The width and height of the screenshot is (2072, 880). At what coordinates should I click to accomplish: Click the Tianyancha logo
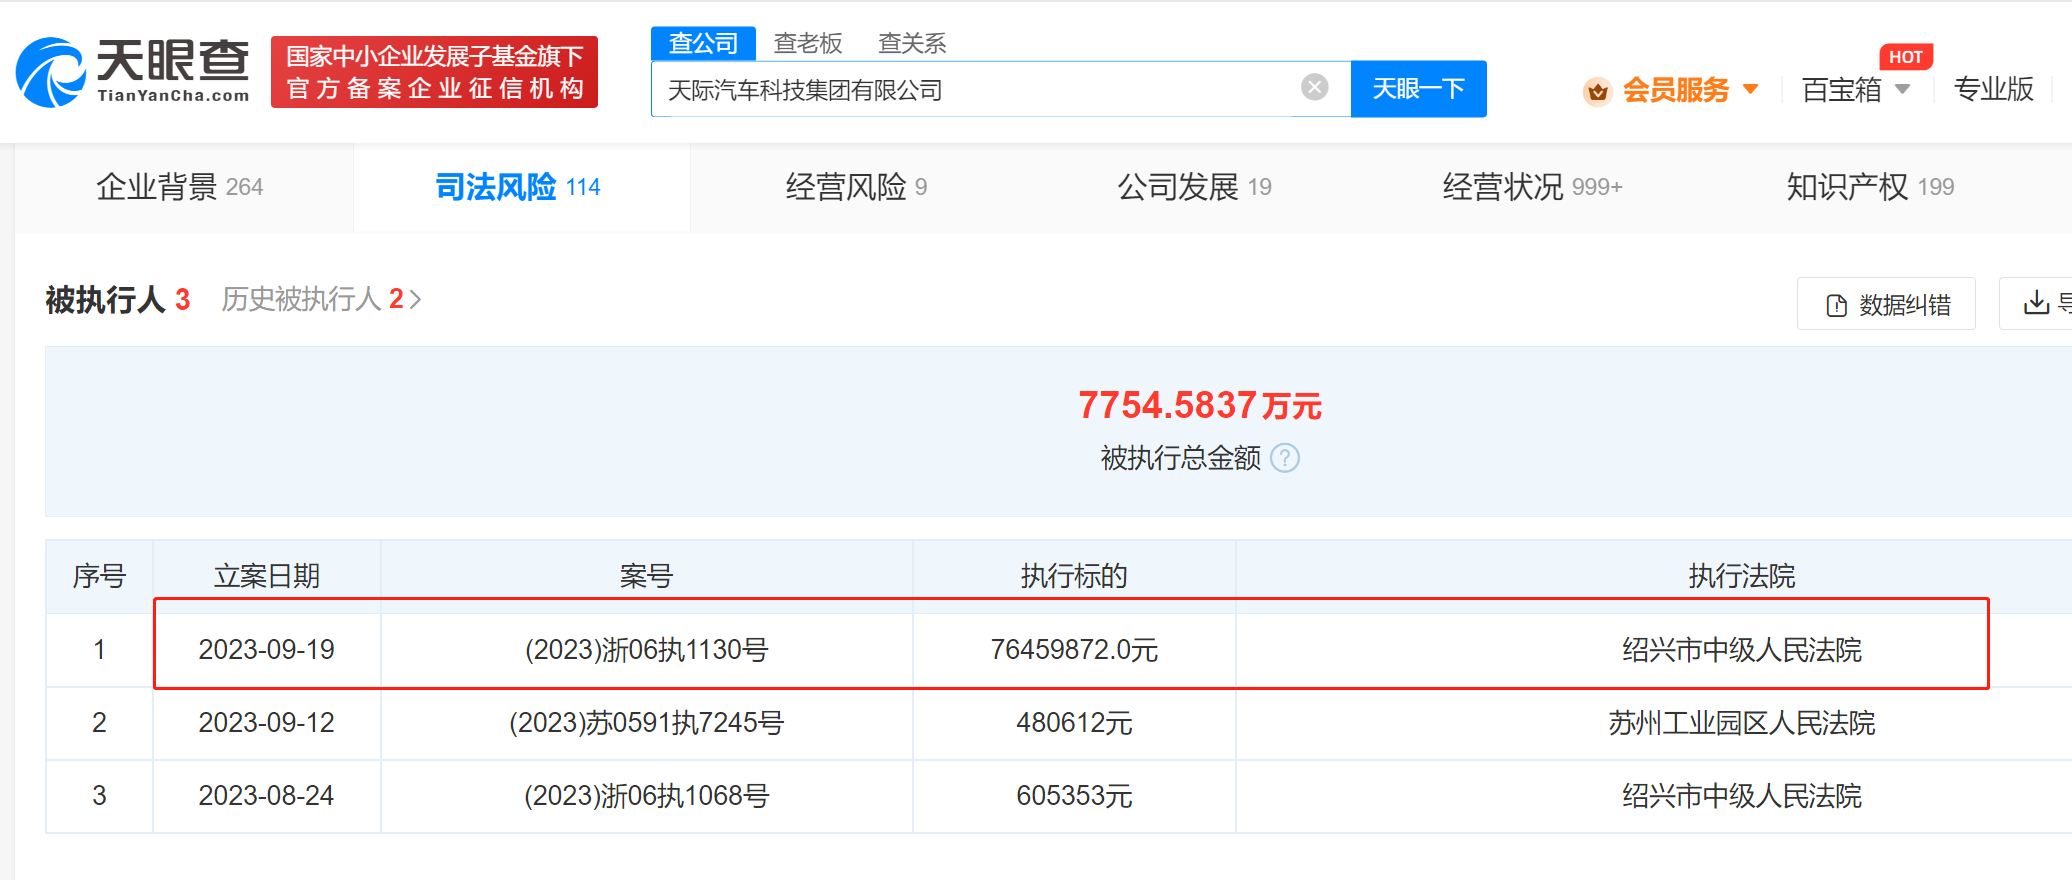[x=133, y=72]
